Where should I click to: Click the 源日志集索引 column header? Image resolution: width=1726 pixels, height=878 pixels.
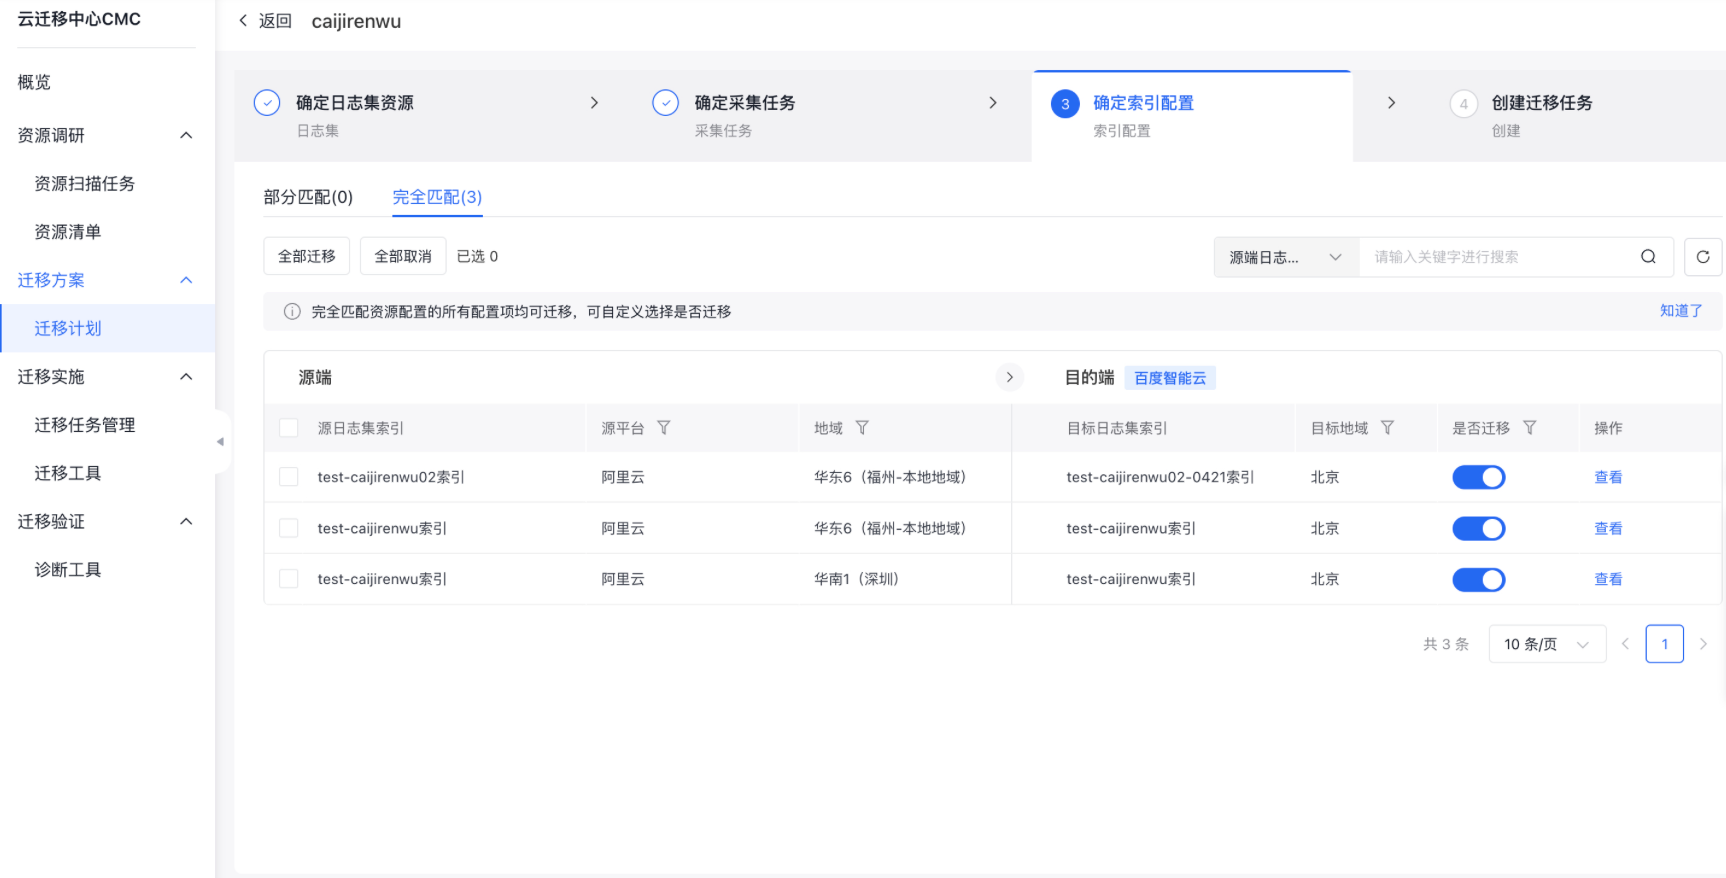(361, 428)
